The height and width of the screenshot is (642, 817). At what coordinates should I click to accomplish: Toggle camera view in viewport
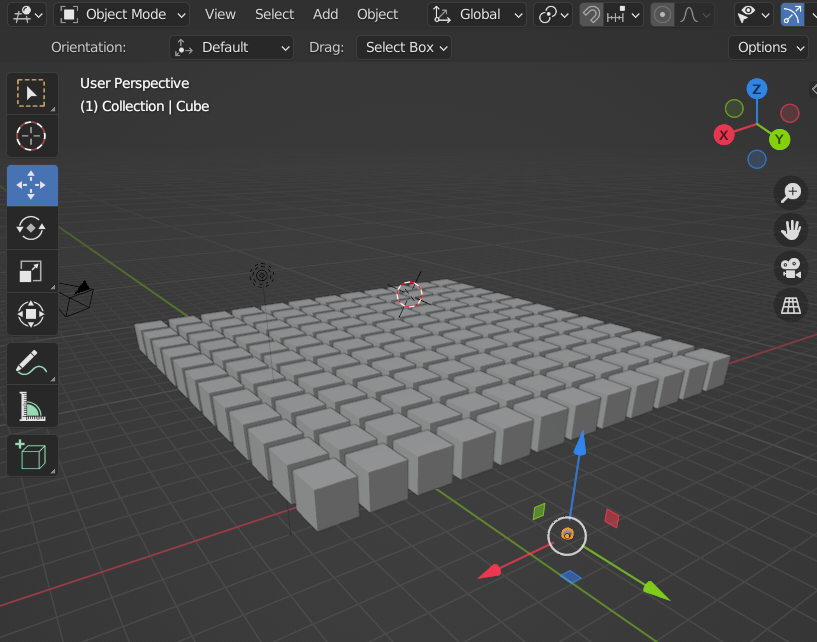click(791, 267)
